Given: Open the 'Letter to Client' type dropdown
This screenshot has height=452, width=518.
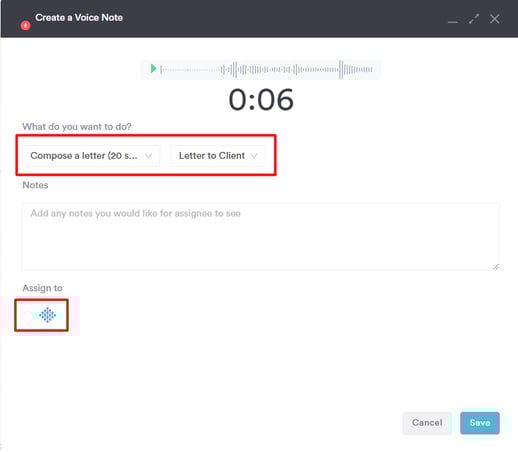Looking at the screenshot, I should [x=218, y=156].
